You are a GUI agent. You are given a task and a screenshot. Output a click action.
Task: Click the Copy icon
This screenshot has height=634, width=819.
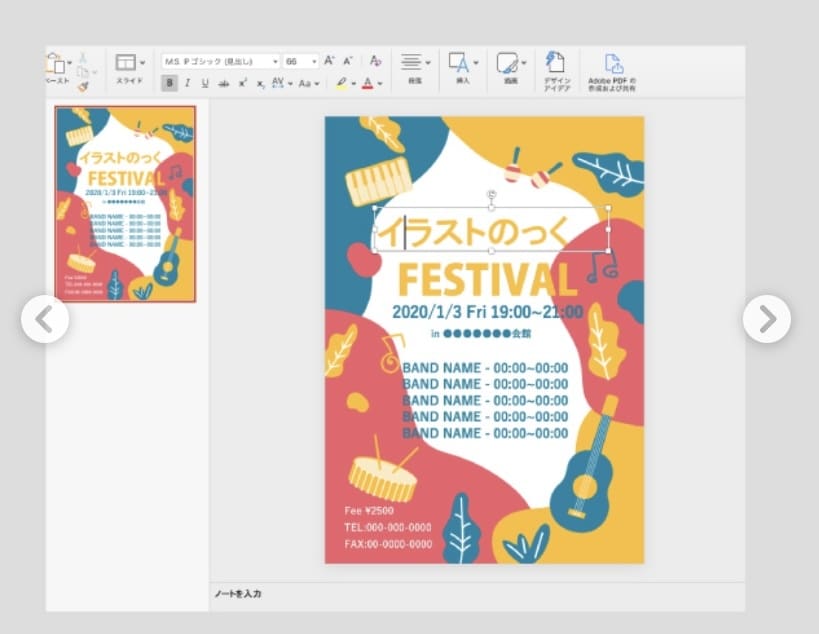(83, 72)
